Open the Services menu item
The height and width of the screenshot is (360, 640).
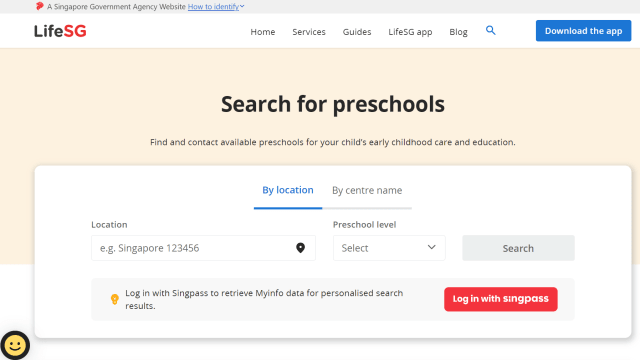[x=309, y=32]
